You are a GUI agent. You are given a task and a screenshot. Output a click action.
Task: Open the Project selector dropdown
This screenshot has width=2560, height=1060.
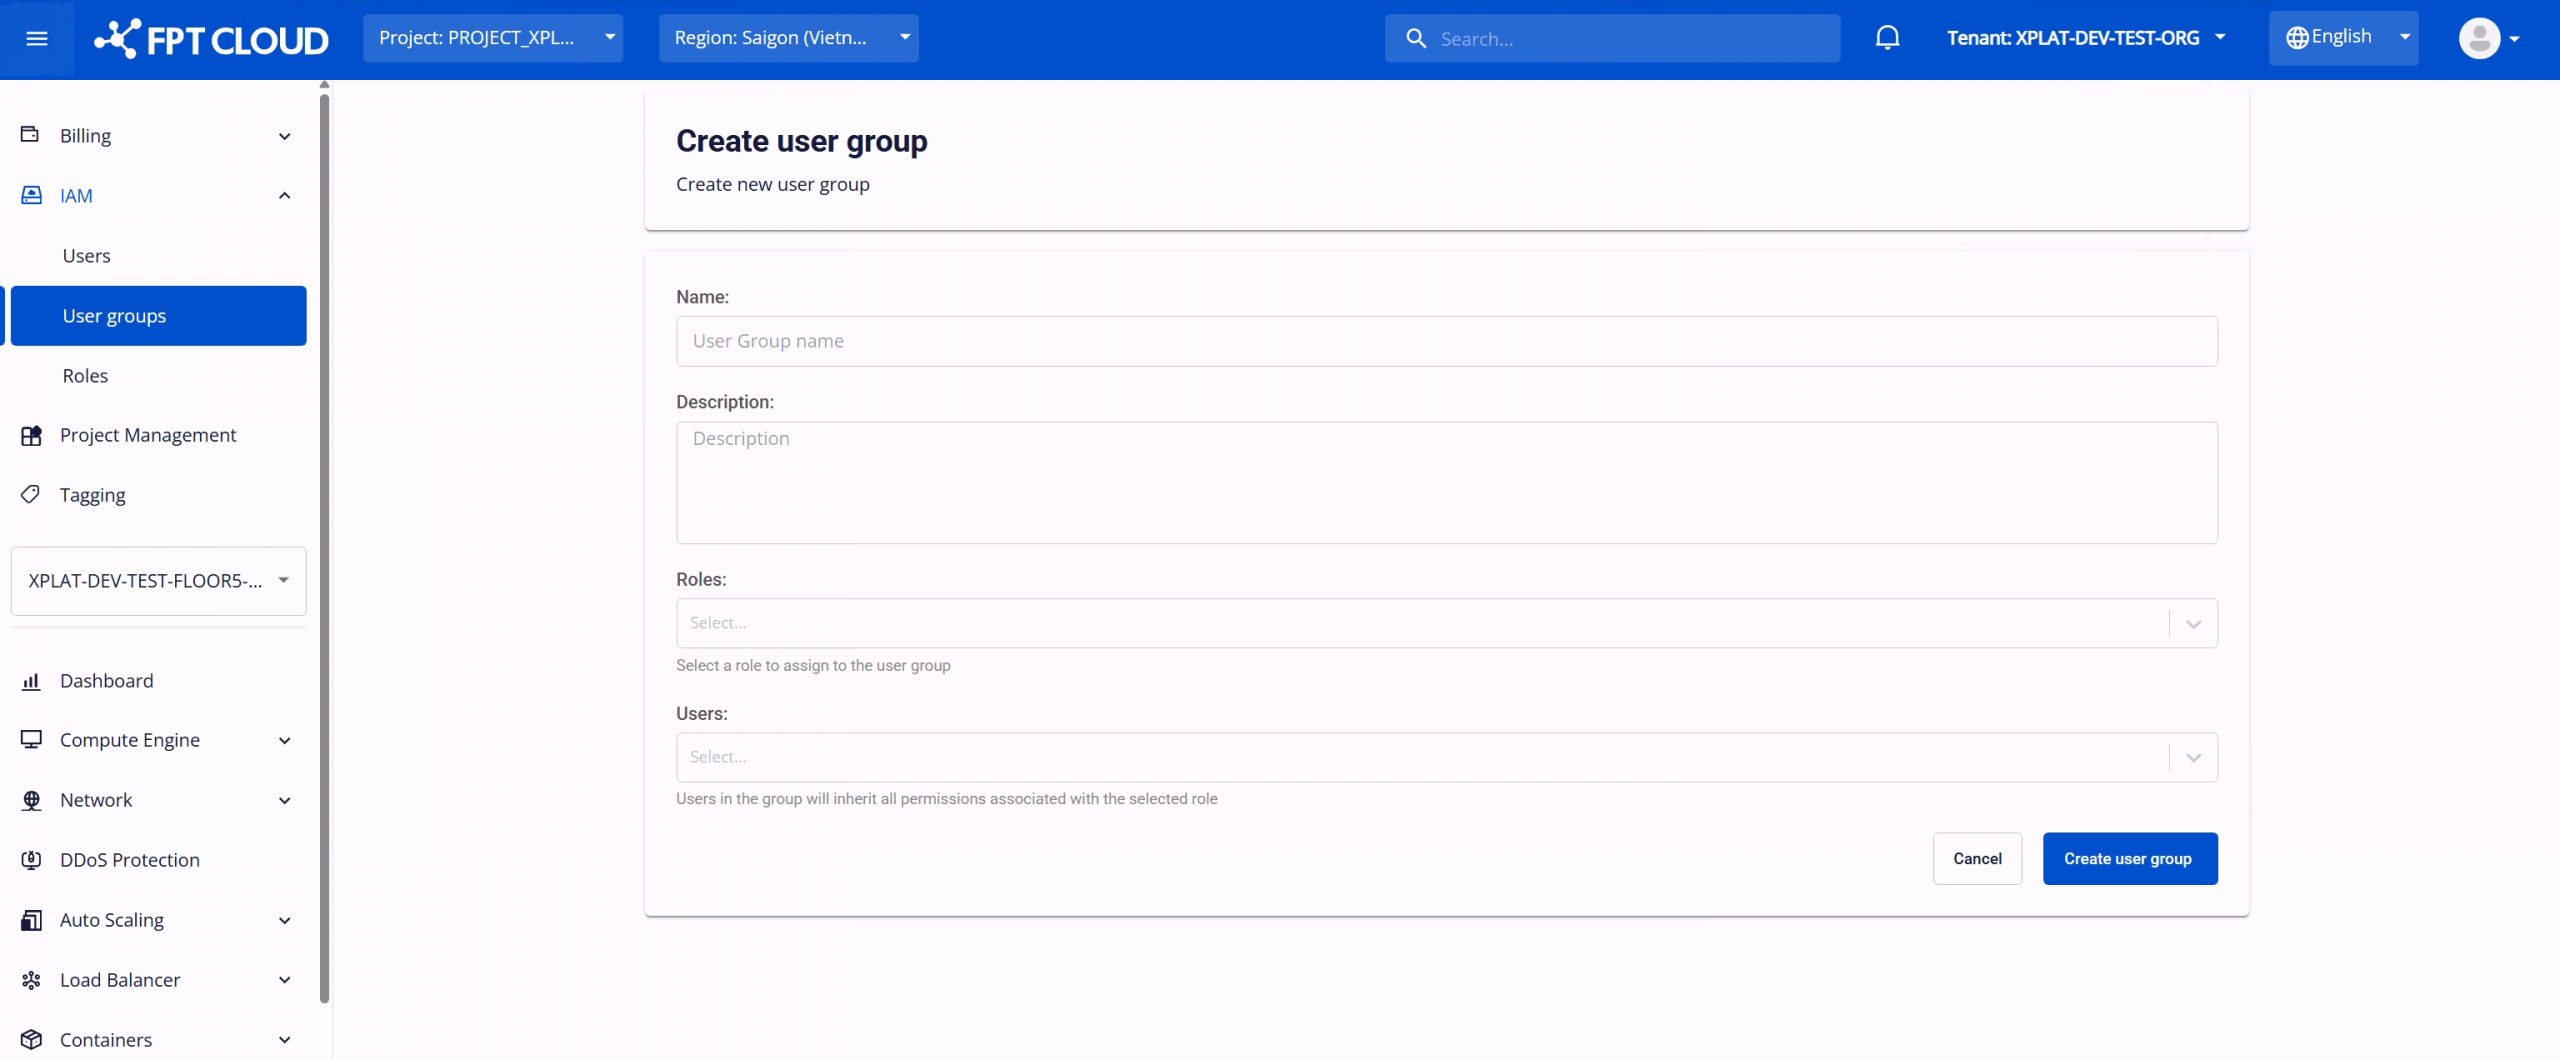point(493,38)
